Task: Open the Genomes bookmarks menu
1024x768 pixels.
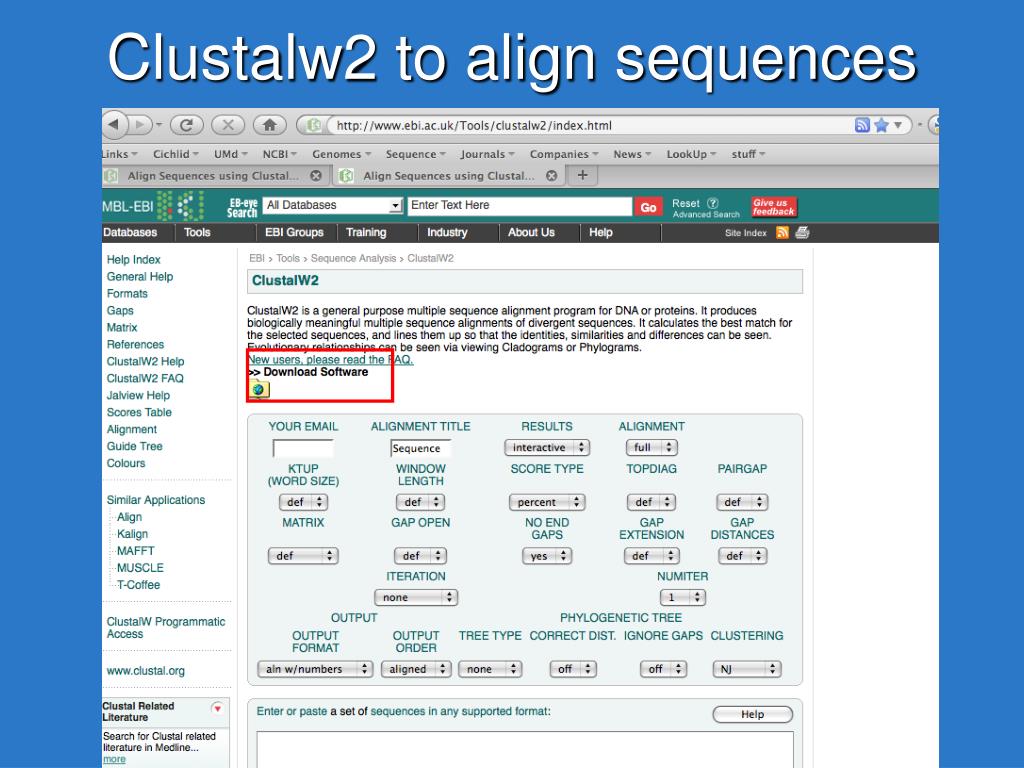Action: (342, 154)
